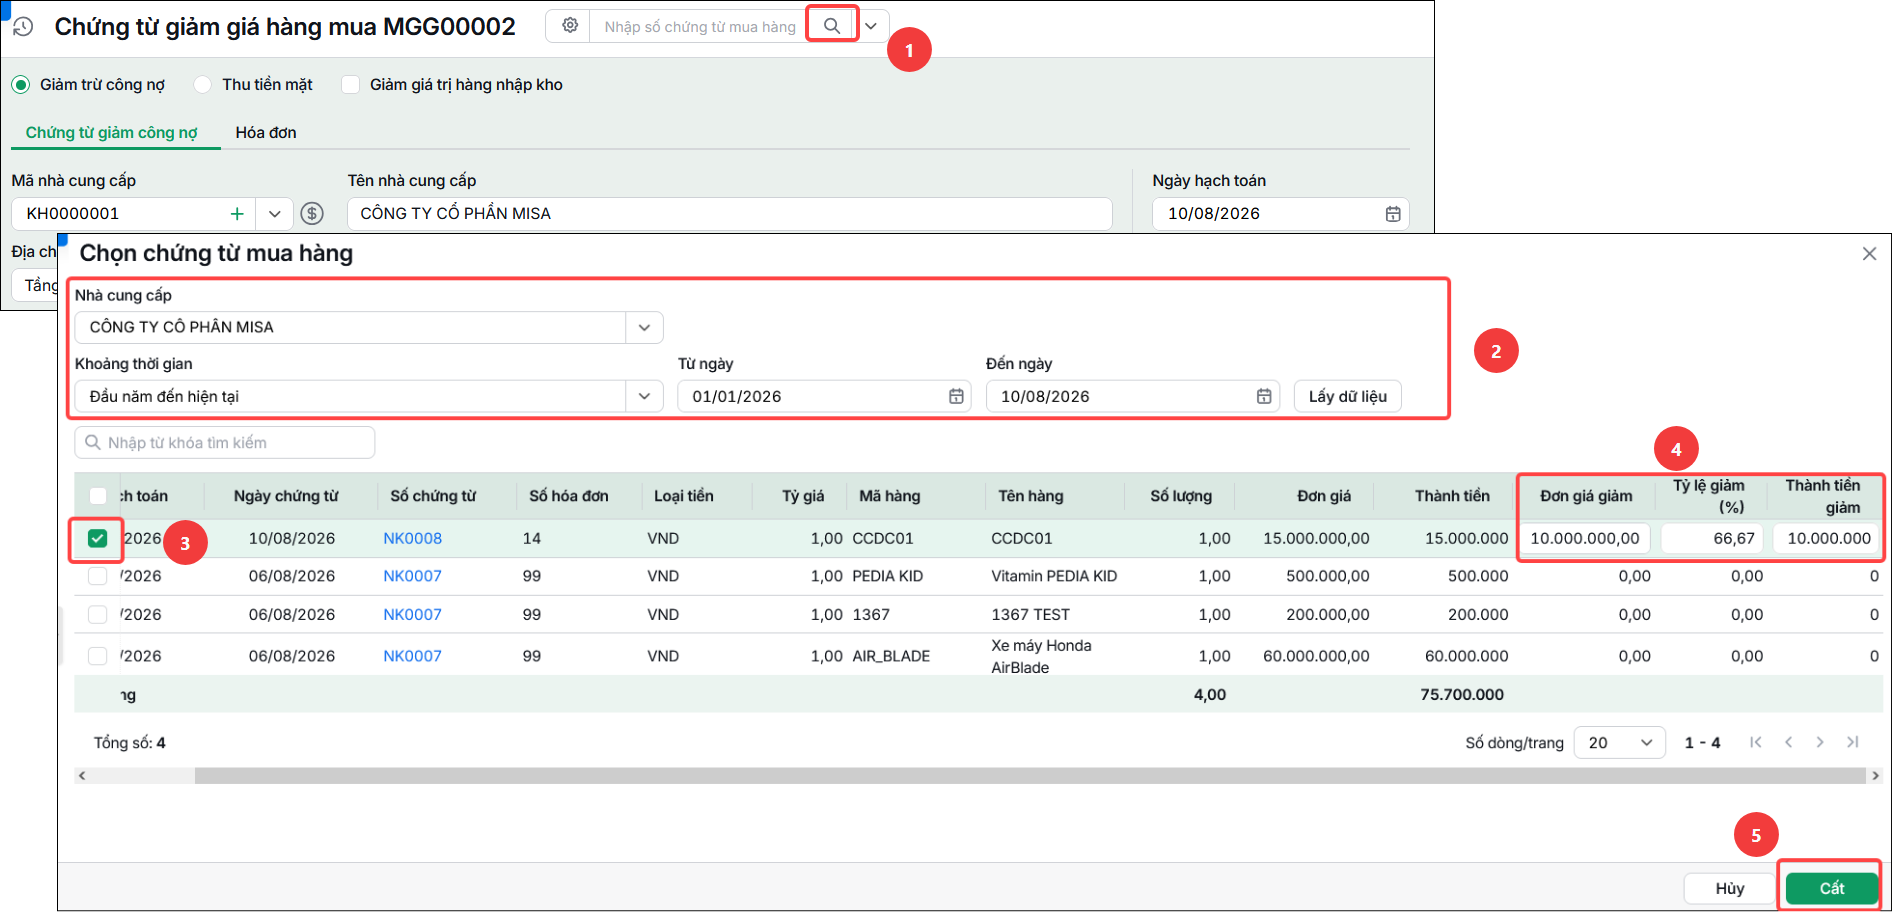The image size is (1902, 924).
Task: Open voucher link NK0008
Action: [x=413, y=539]
